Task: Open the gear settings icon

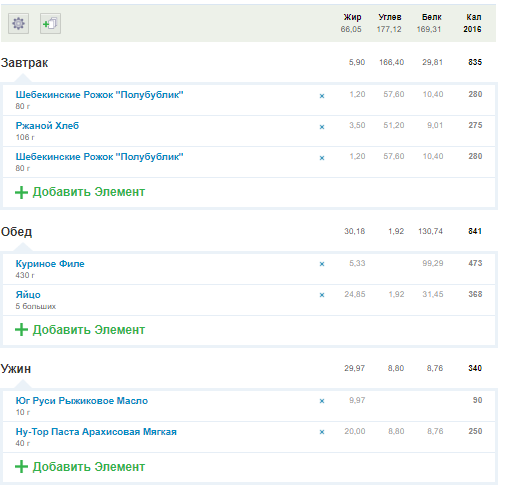Action: (x=18, y=23)
